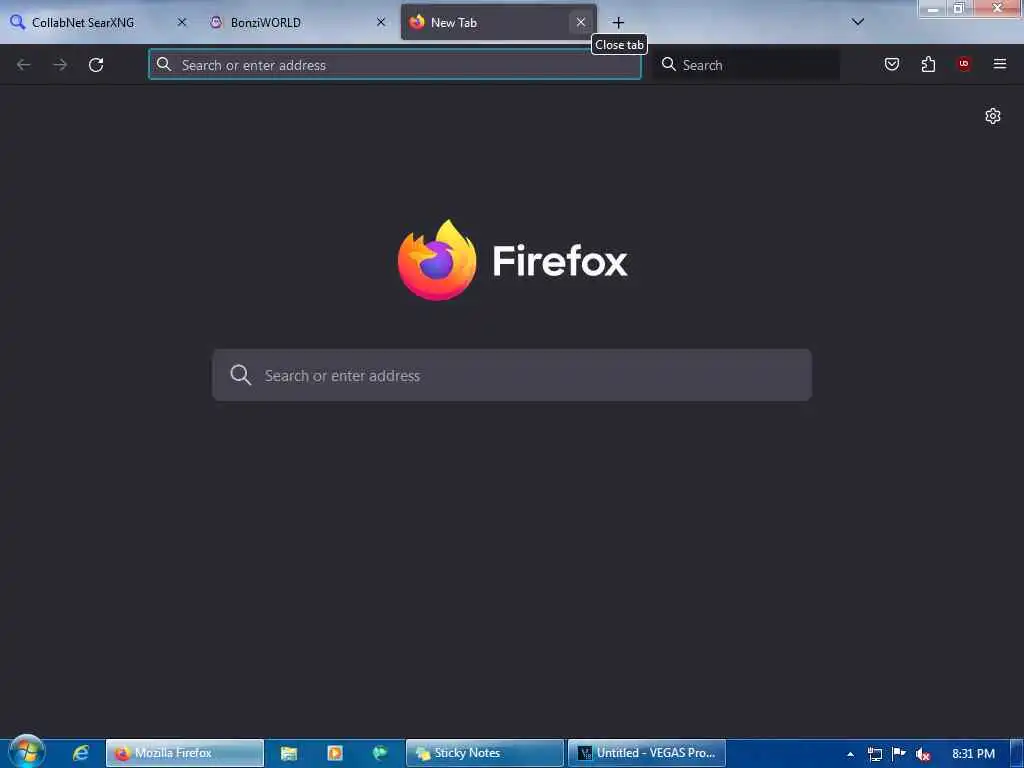
Task: Restore down the Firefox window
Action: [x=959, y=8]
